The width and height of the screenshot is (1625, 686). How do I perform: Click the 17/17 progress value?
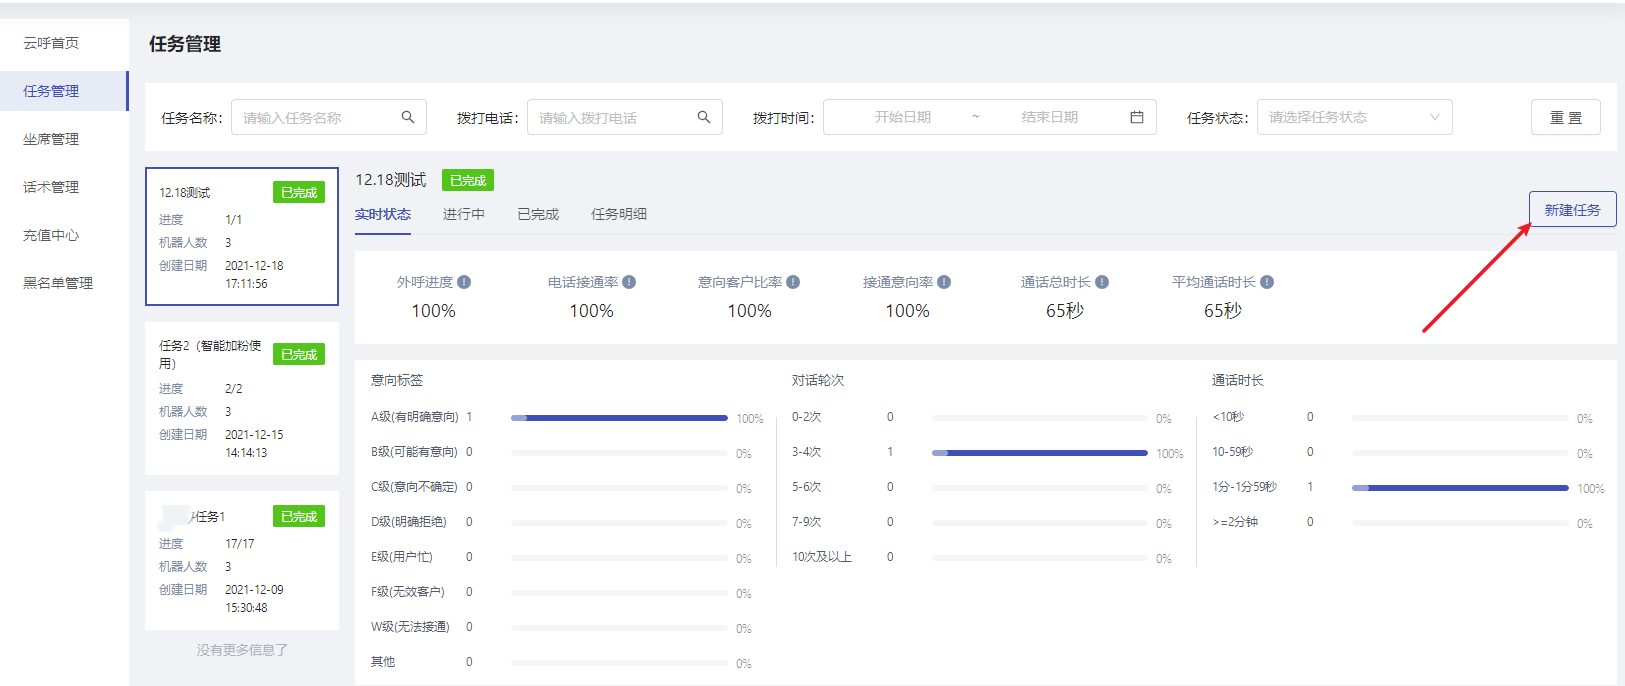point(240,544)
